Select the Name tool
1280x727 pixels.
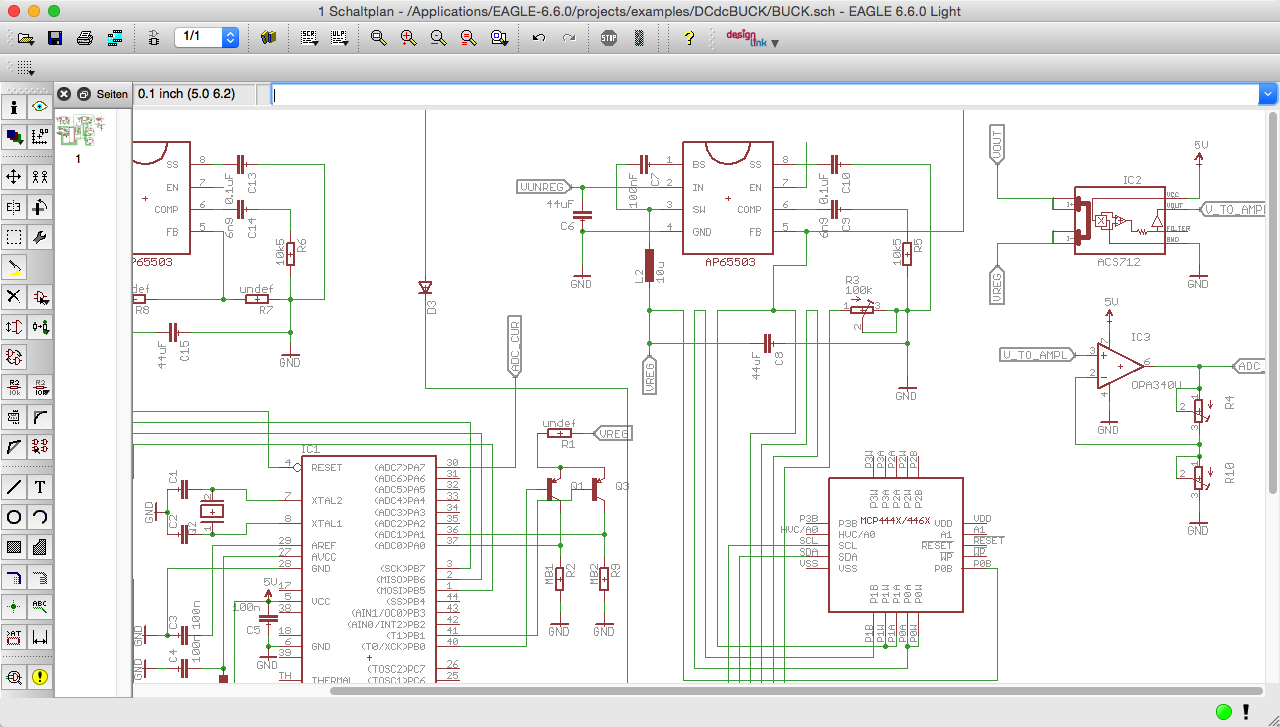tap(14, 387)
